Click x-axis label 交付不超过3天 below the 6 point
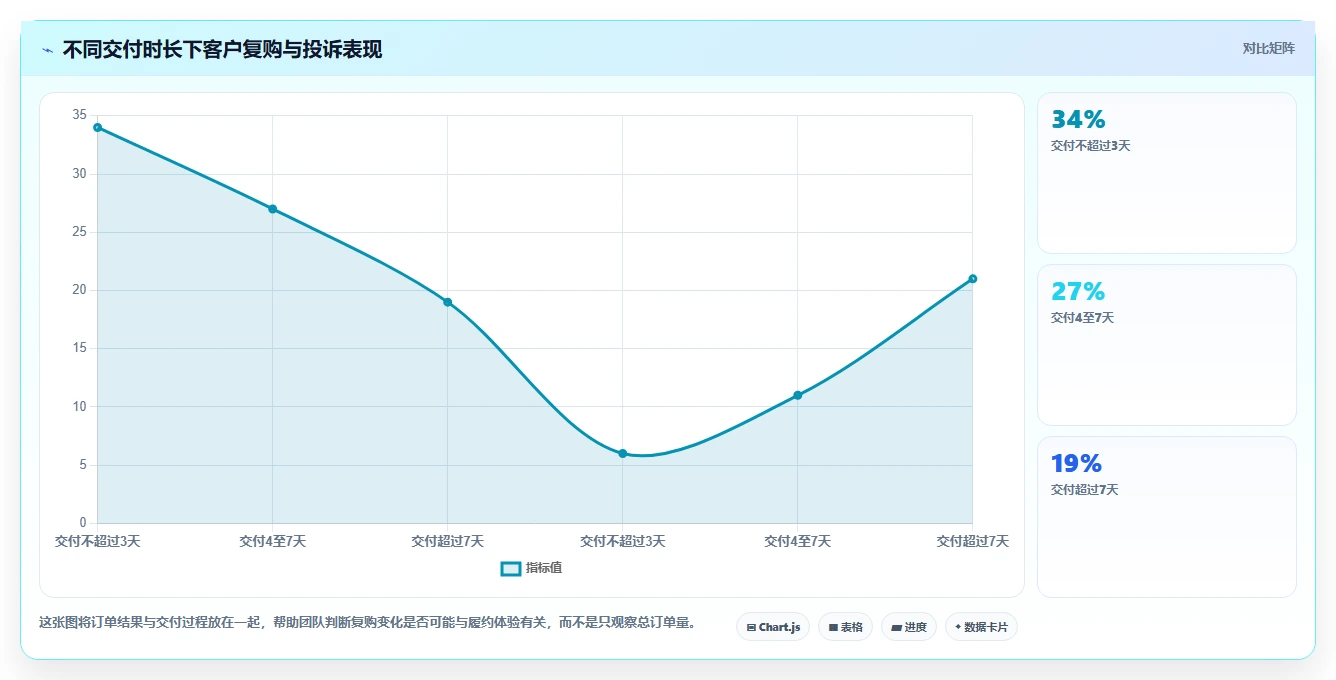 point(622,541)
